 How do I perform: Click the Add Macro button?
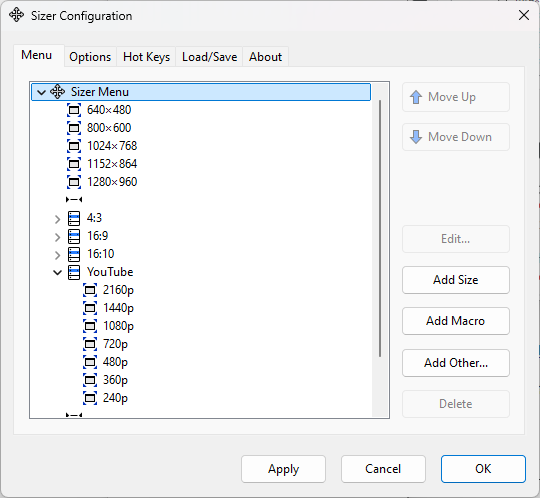[x=456, y=321]
